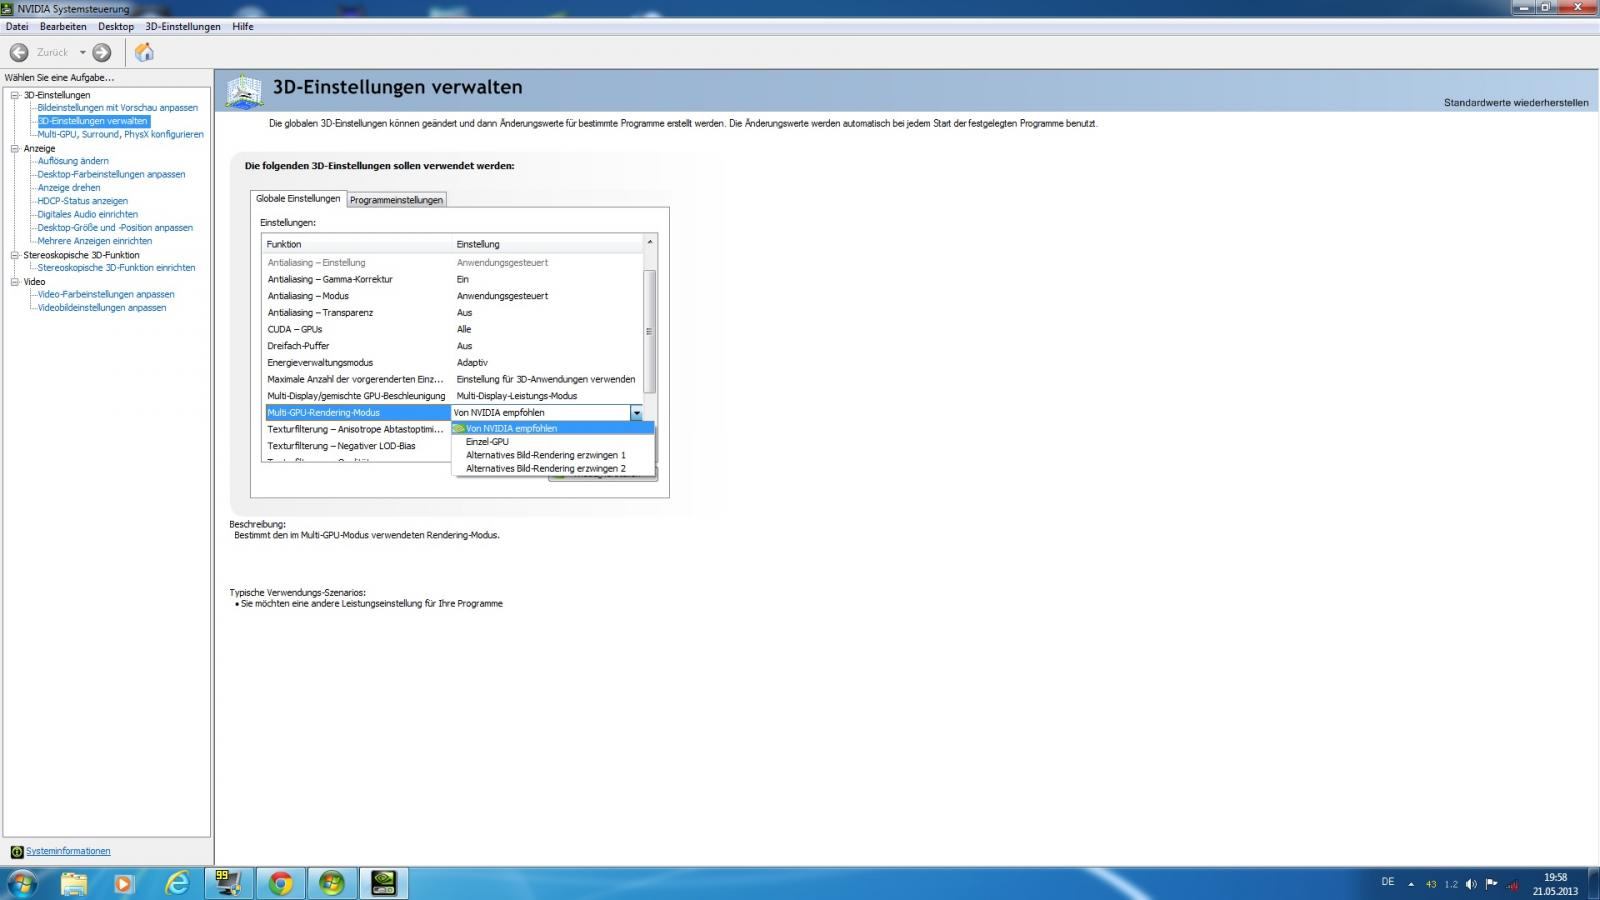Screen dimensions: 1600x900
Task: Choose Einzel-GPU from the dropdown list
Action: (x=553, y=442)
